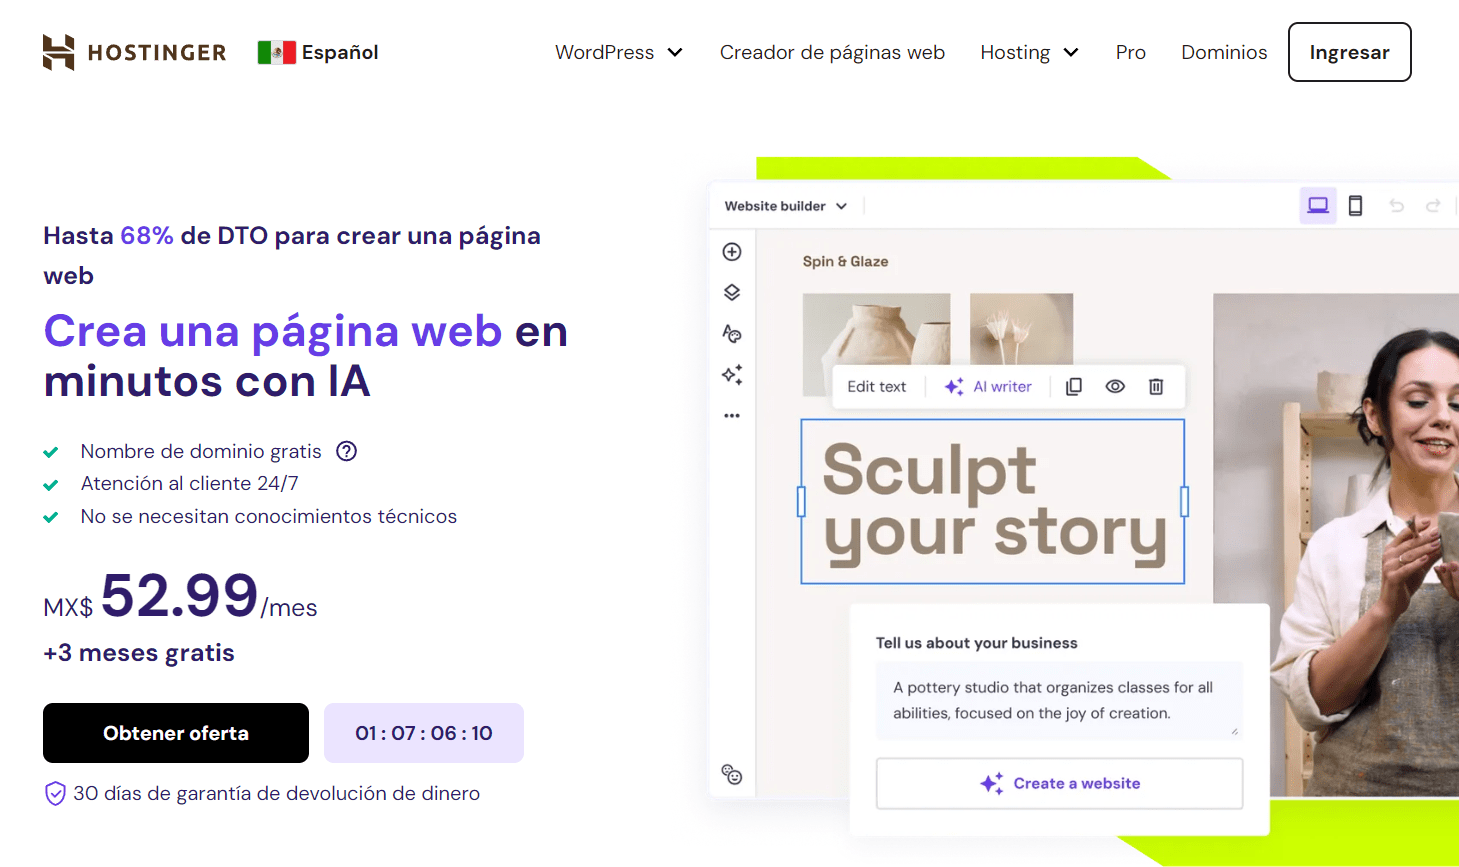This screenshot has height=867, width=1459.
Task: Click the +3 meses gratis text
Action: pyautogui.click(x=139, y=653)
